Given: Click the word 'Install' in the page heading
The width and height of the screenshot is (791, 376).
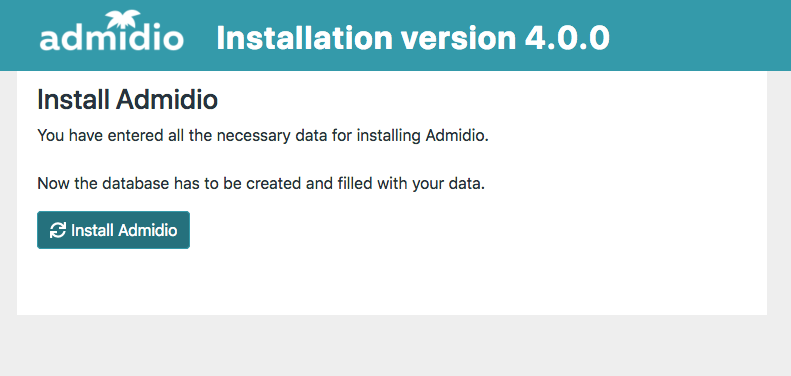Looking at the screenshot, I should point(74,100).
